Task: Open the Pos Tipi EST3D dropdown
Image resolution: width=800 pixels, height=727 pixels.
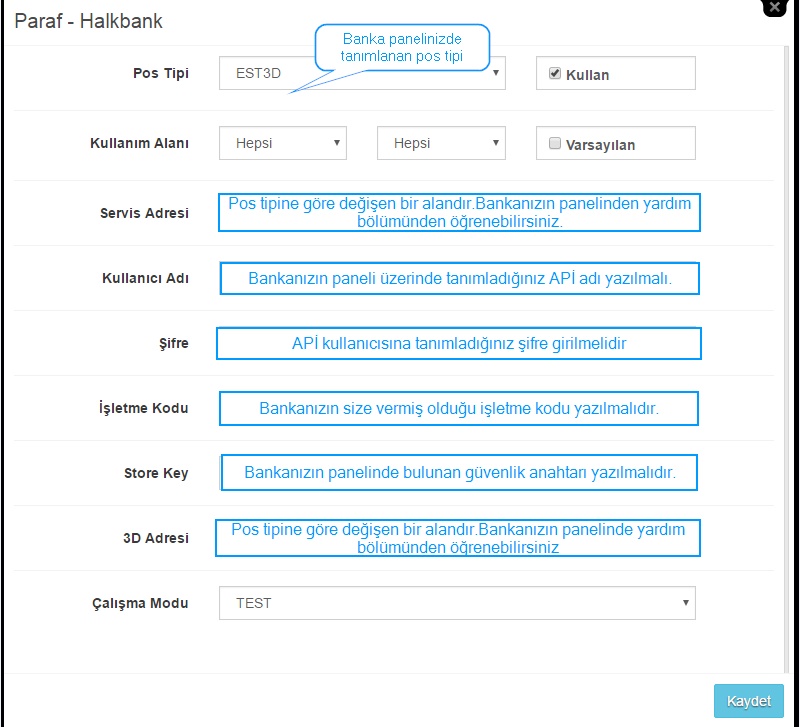Action: tap(362, 73)
